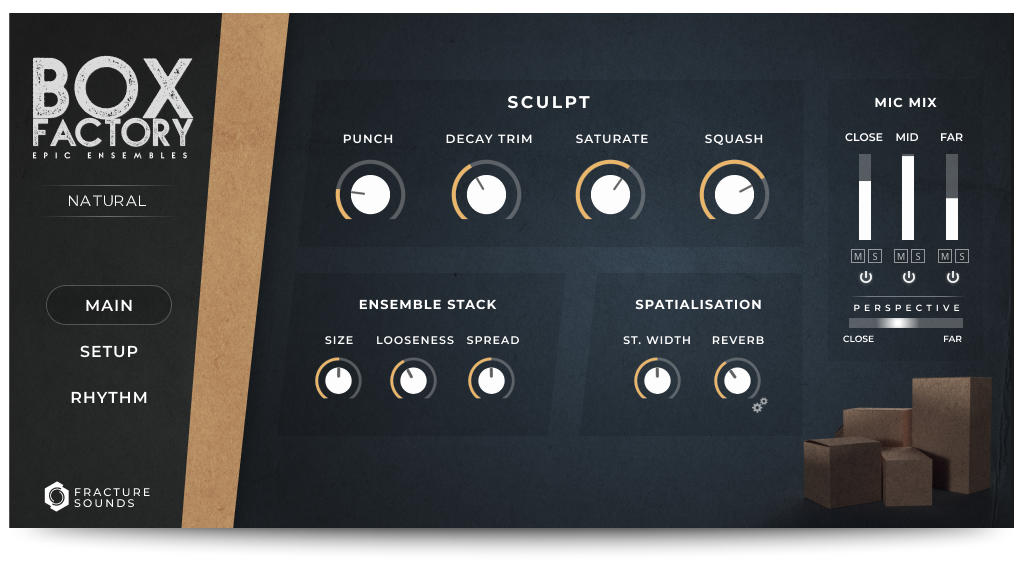Click the Fracture Sounds logo

coord(97,497)
